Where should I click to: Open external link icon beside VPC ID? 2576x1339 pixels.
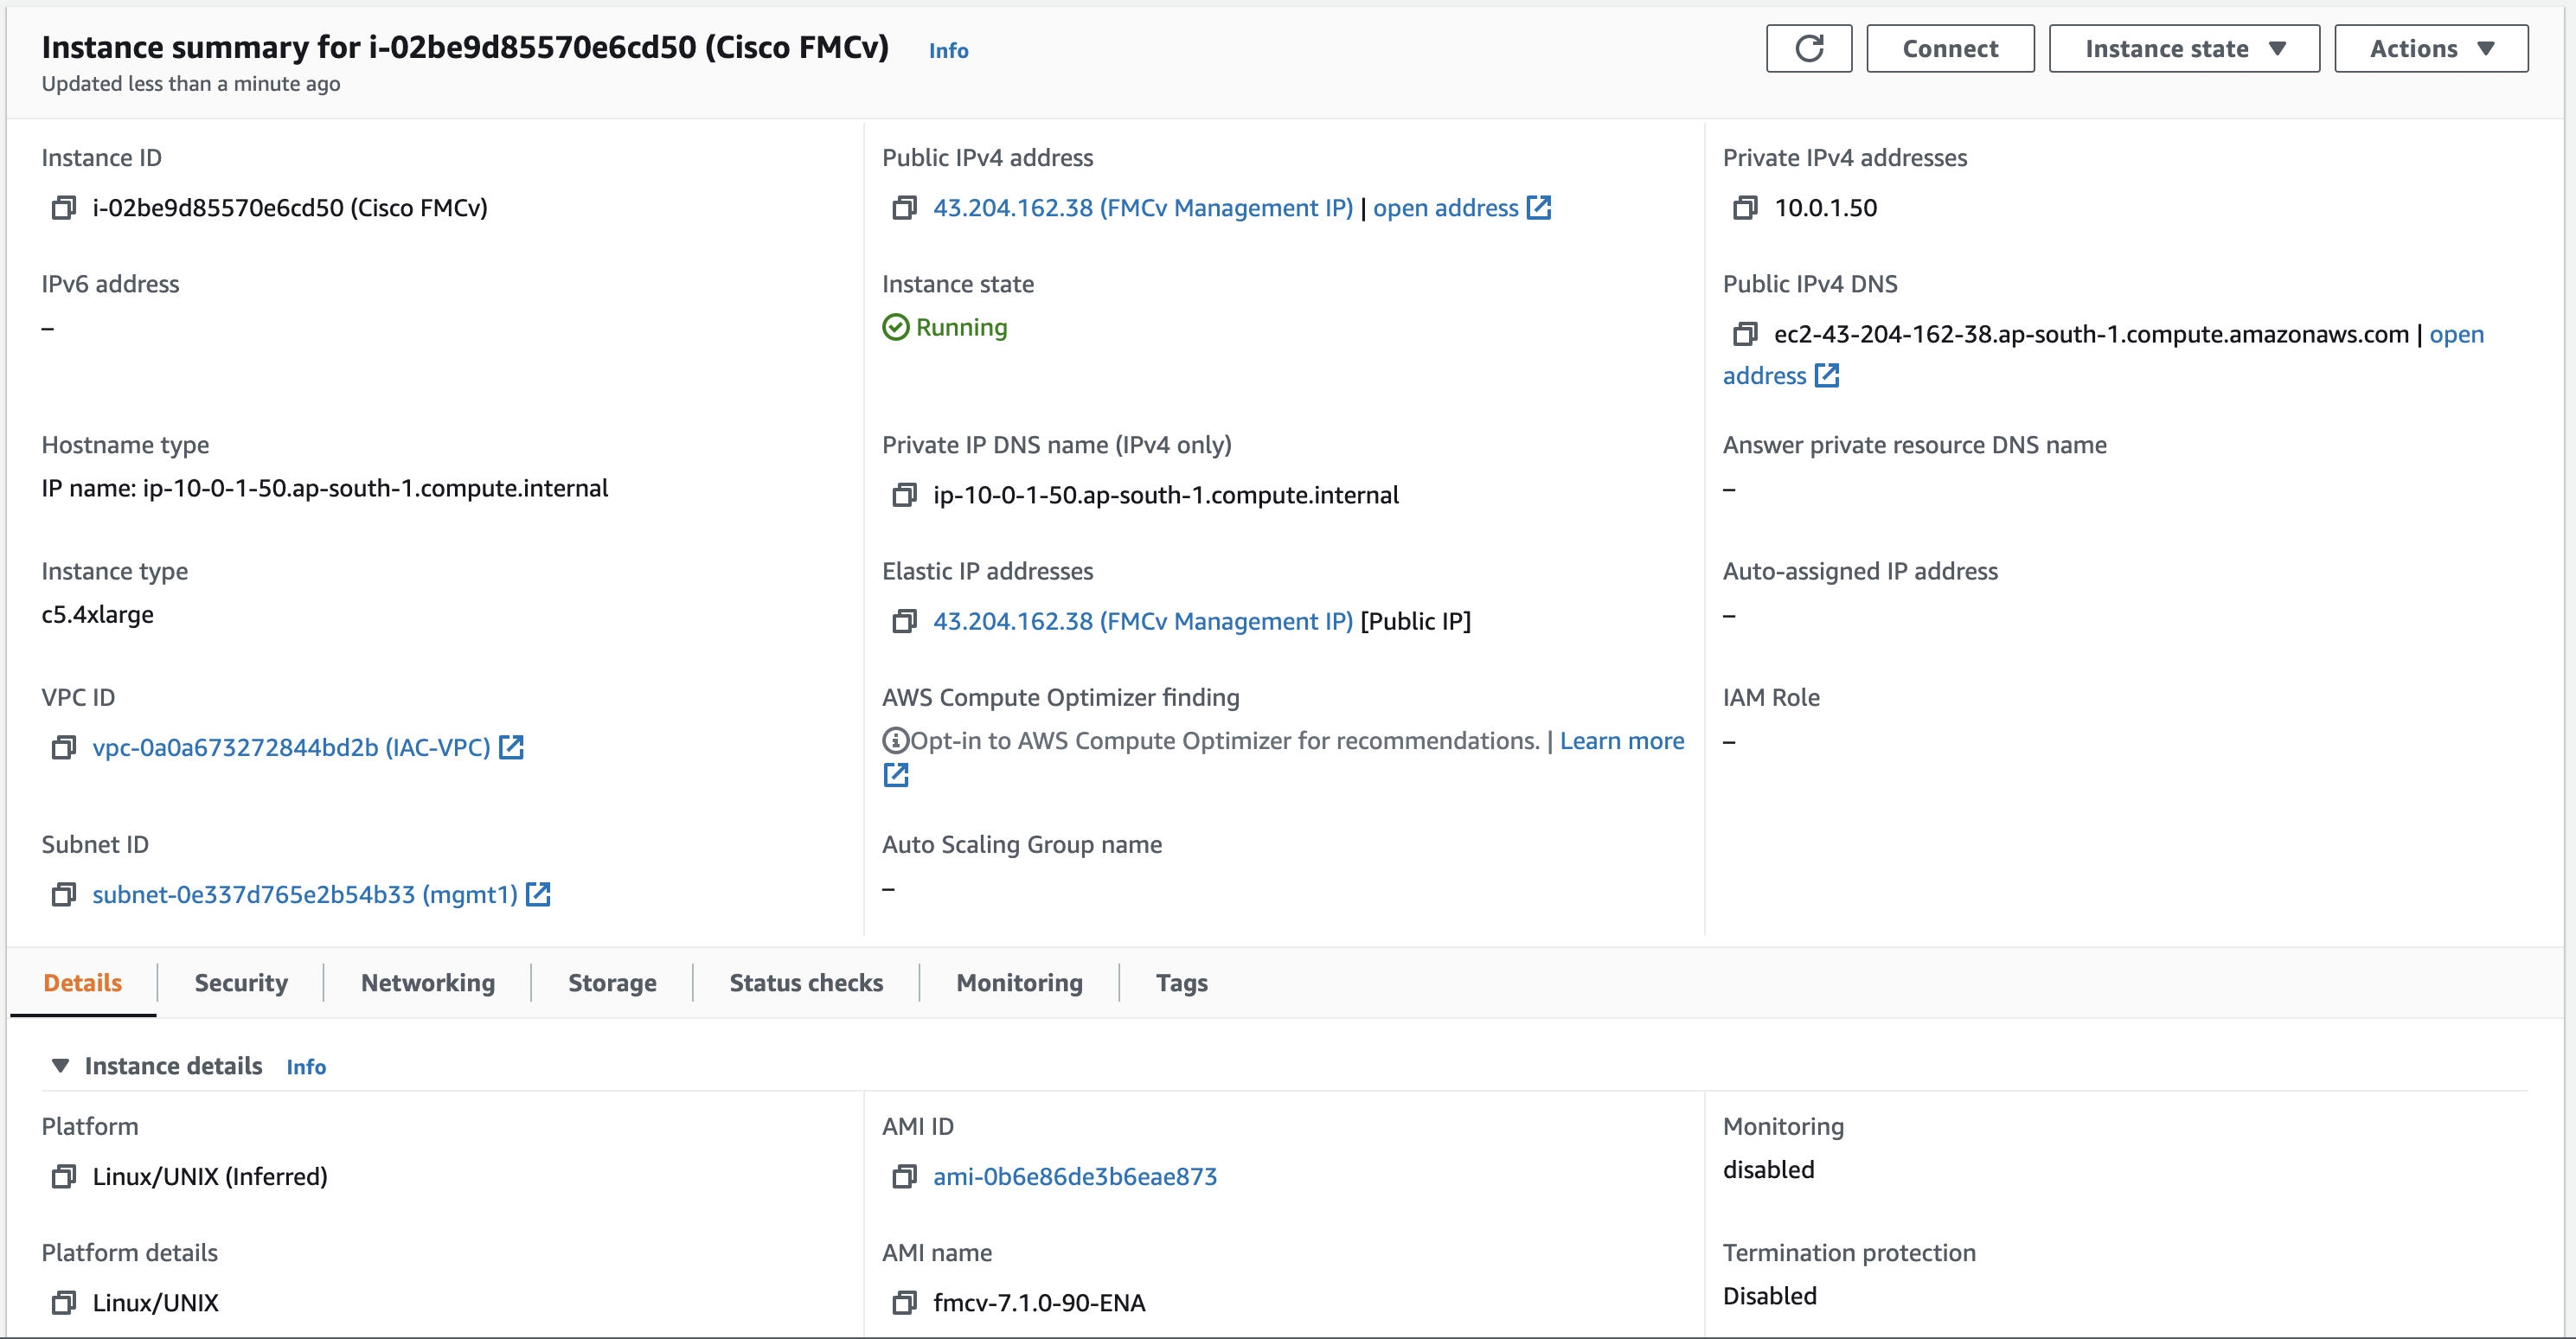coord(511,748)
